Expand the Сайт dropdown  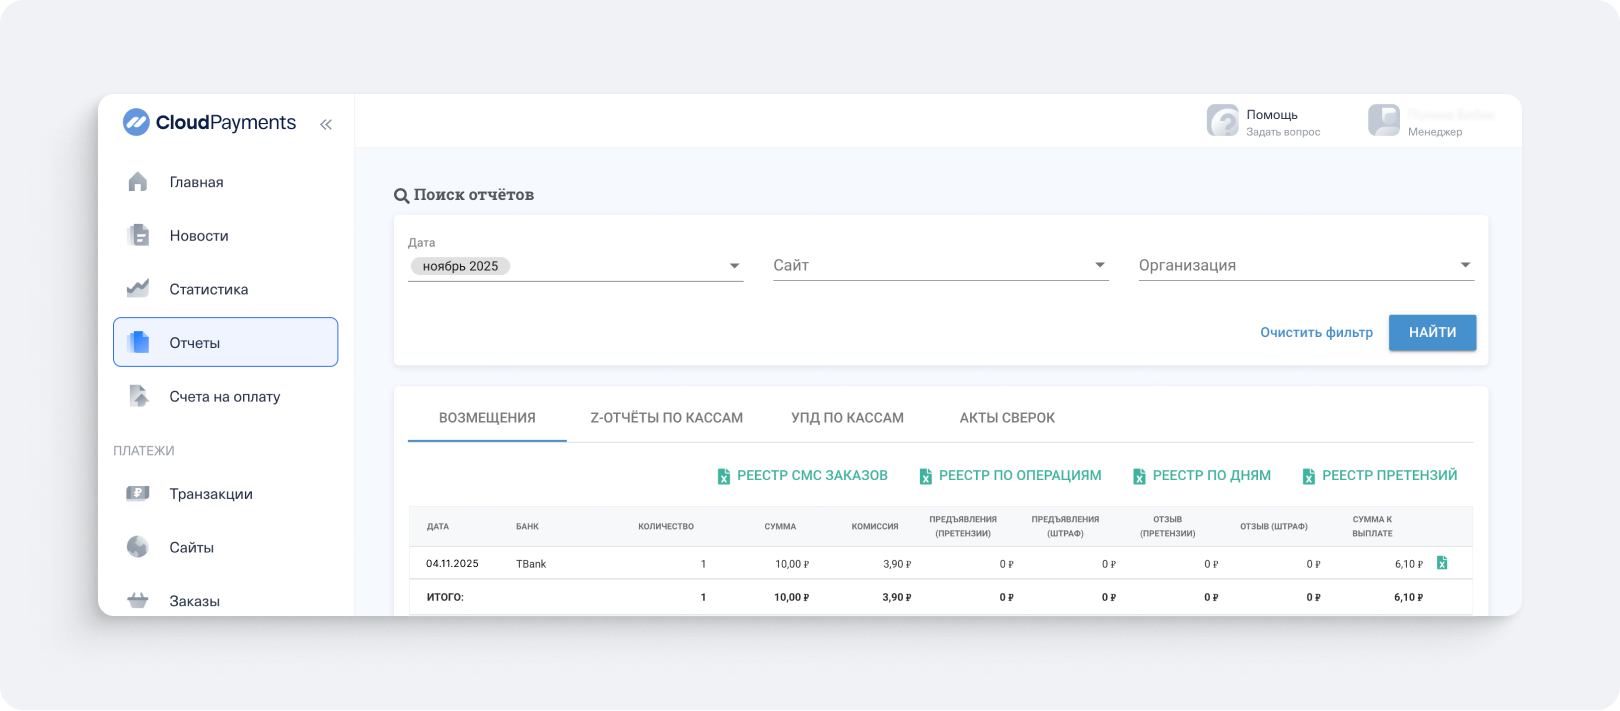pyautogui.click(x=1099, y=266)
